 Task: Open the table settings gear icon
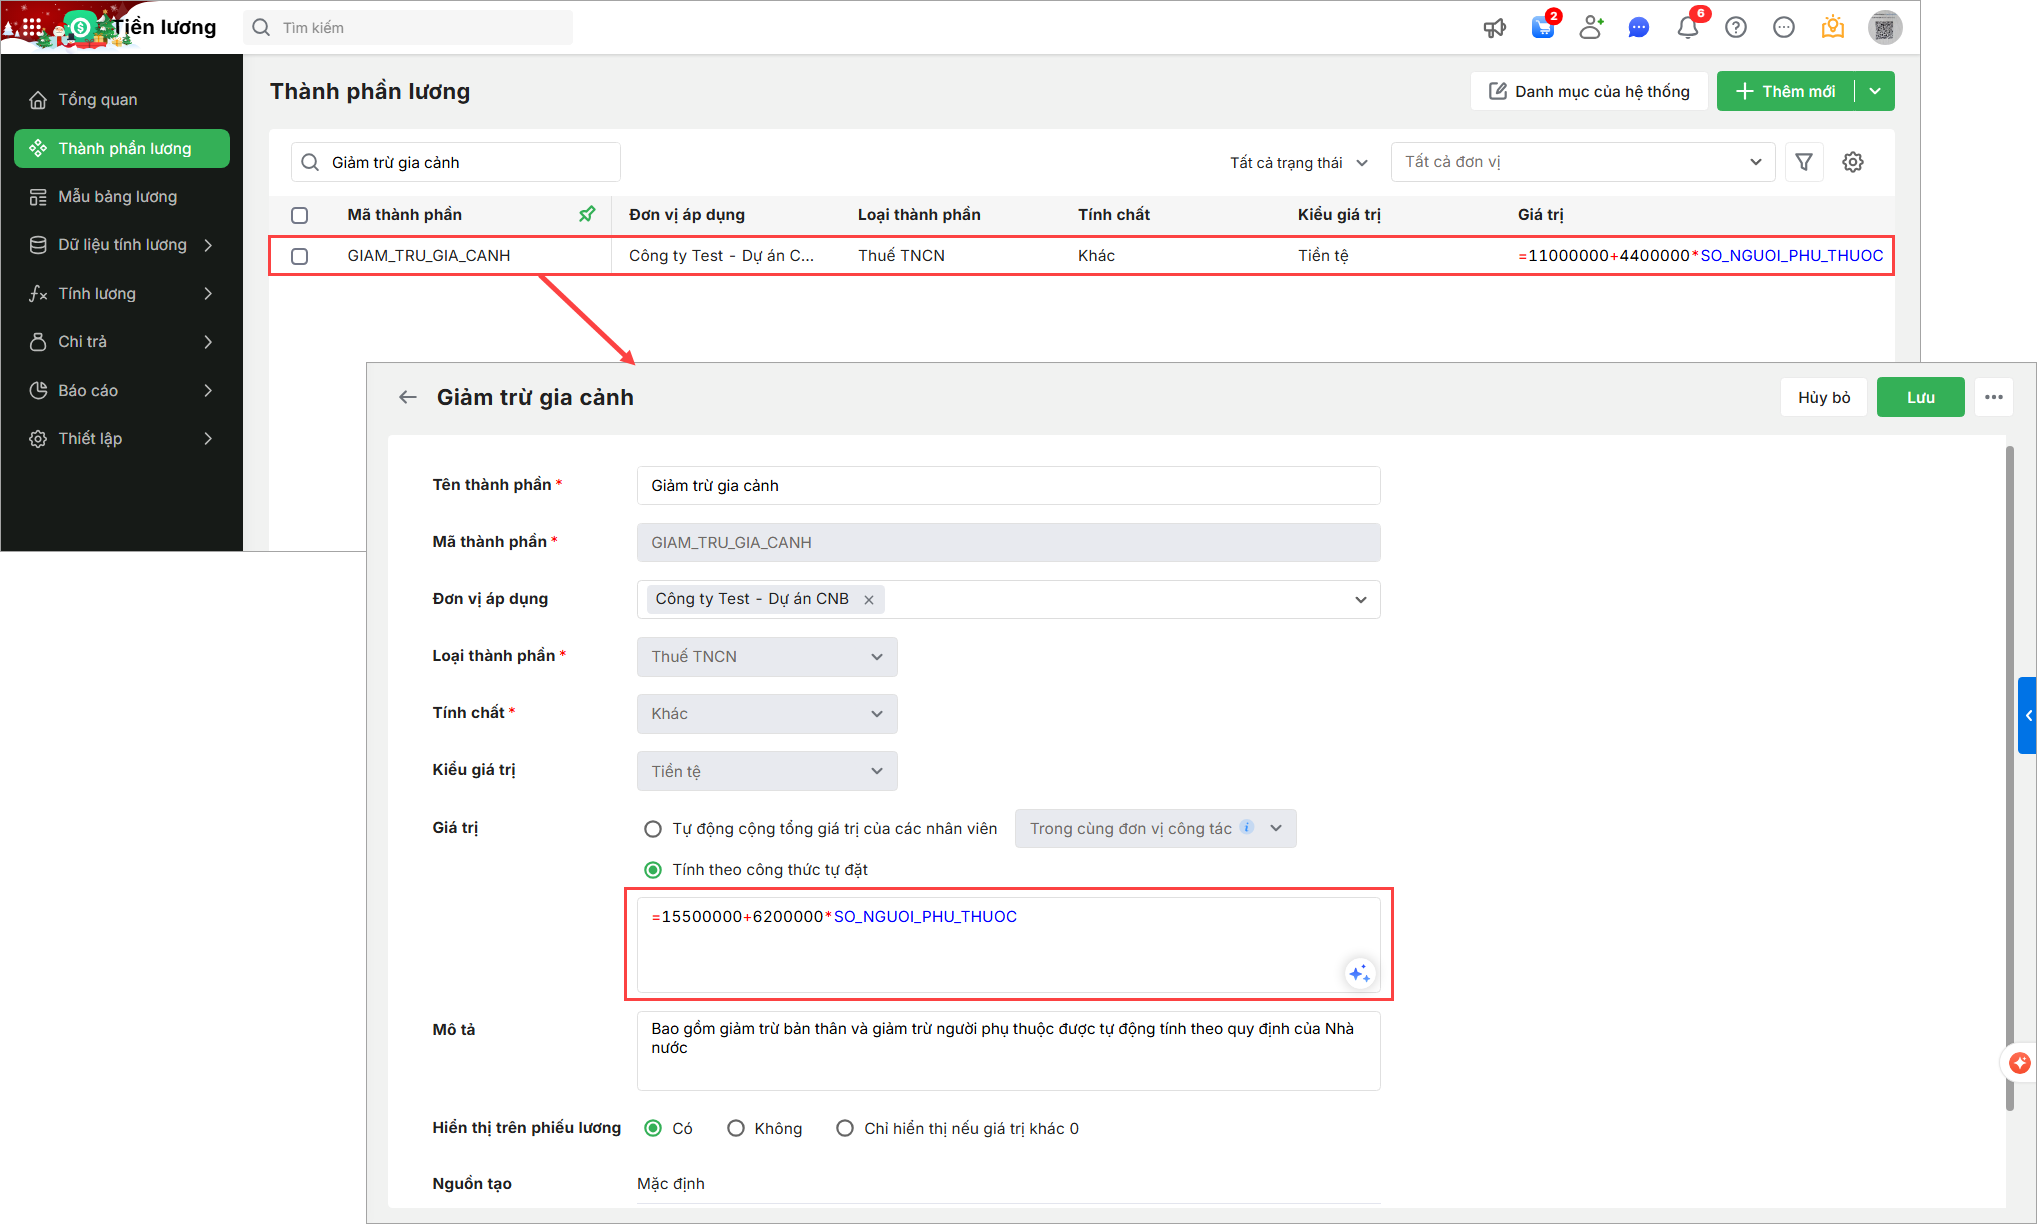[1853, 162]
